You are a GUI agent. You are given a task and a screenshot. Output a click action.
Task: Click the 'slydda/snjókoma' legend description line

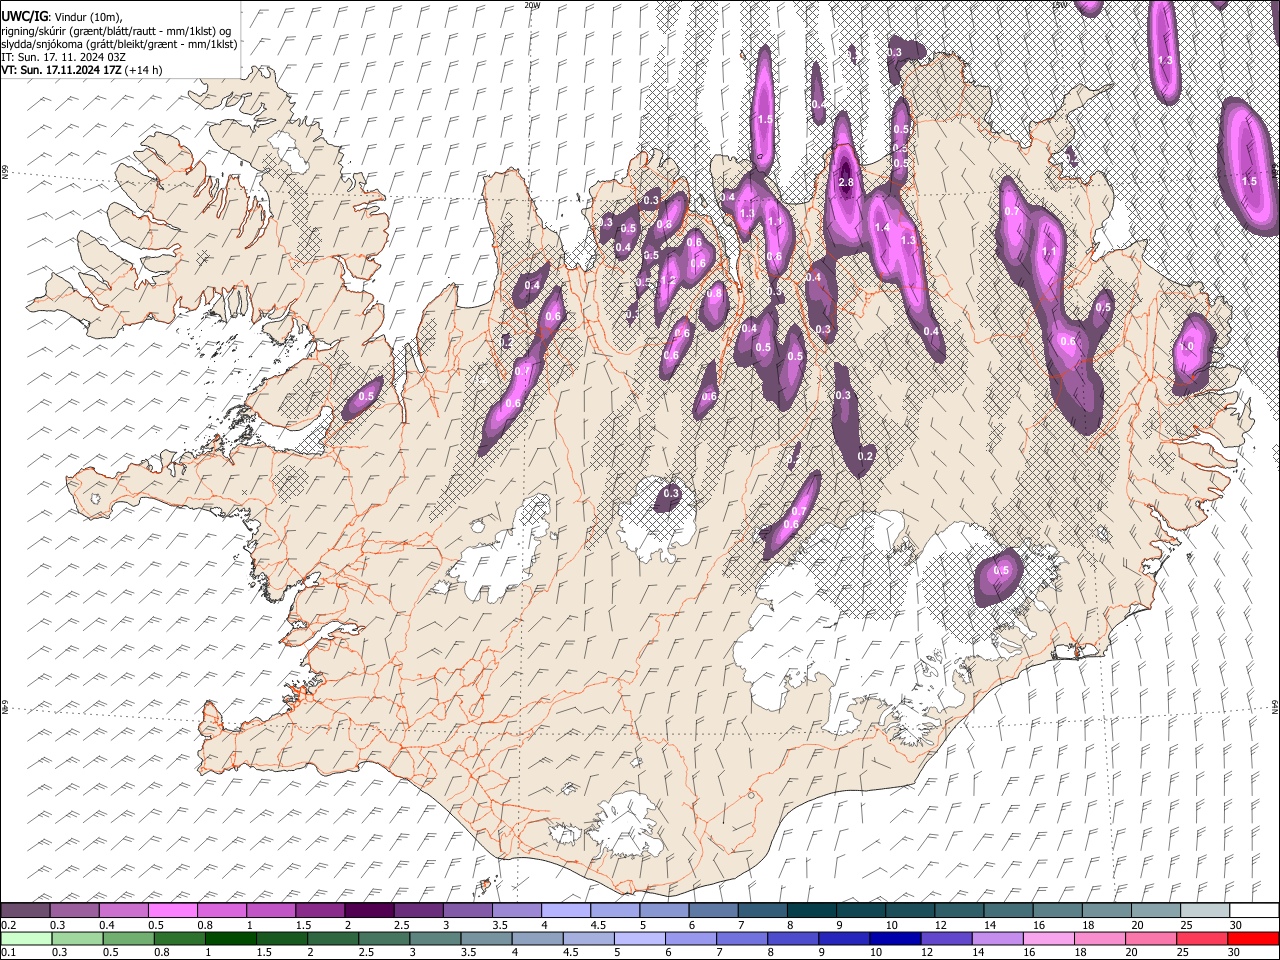pyautogui.click(x=119, y=44)
